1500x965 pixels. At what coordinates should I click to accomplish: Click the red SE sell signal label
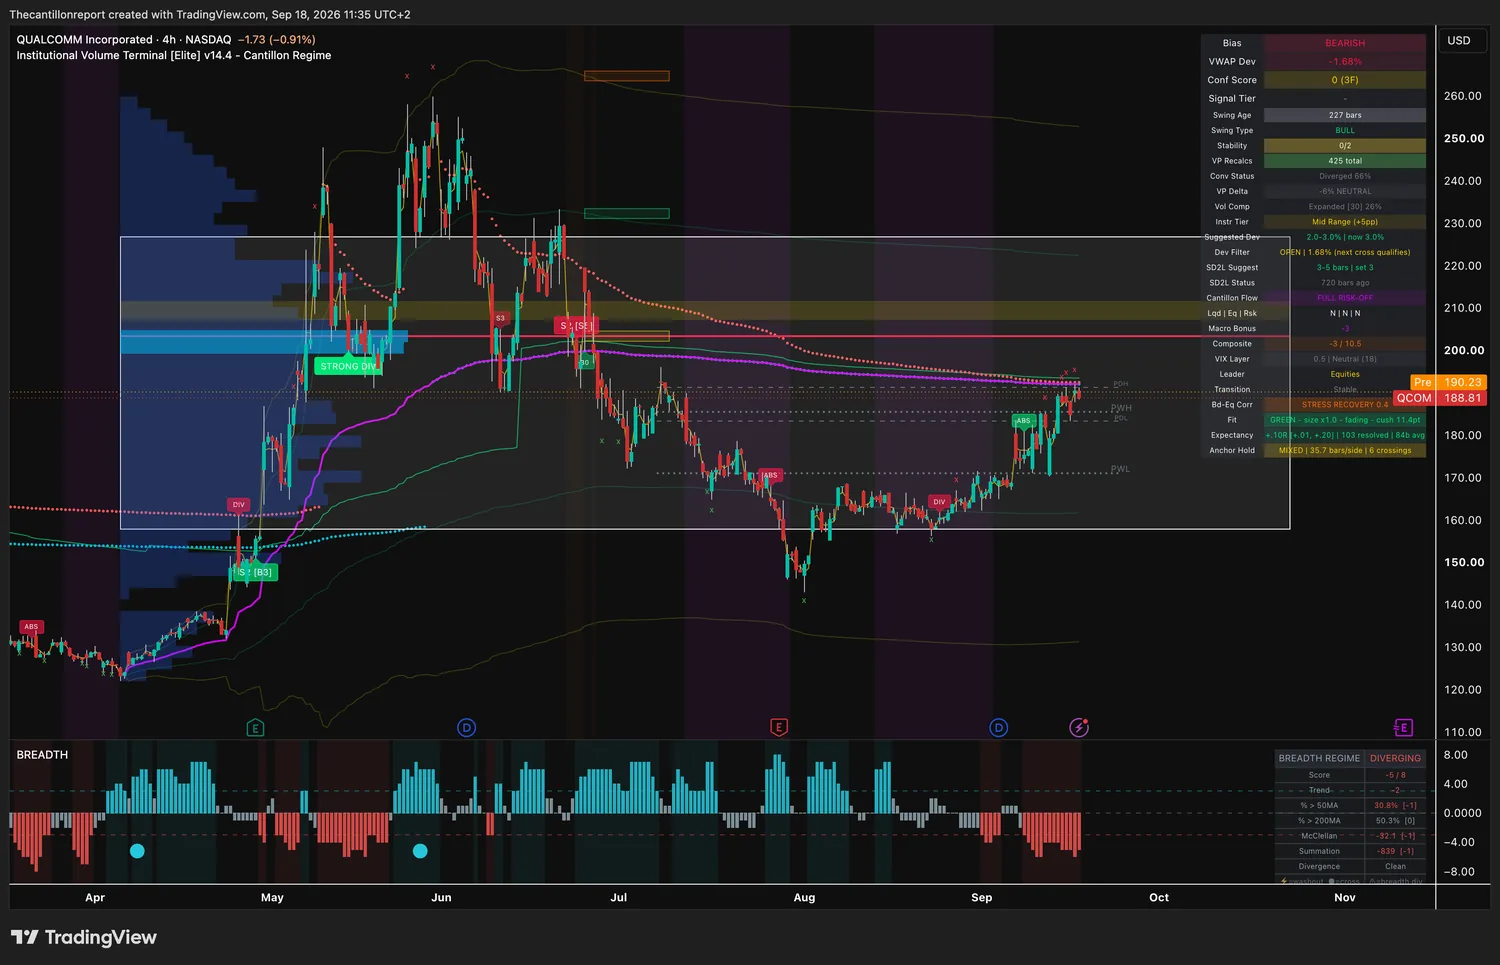[x=575, y=326]
